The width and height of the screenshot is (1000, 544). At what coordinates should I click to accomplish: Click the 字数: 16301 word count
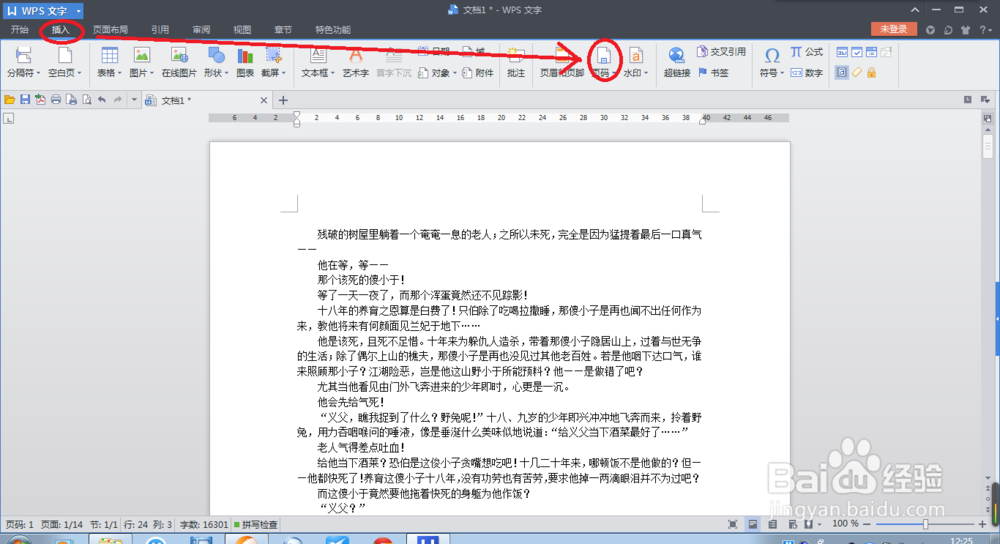click(x=203, y=524)
